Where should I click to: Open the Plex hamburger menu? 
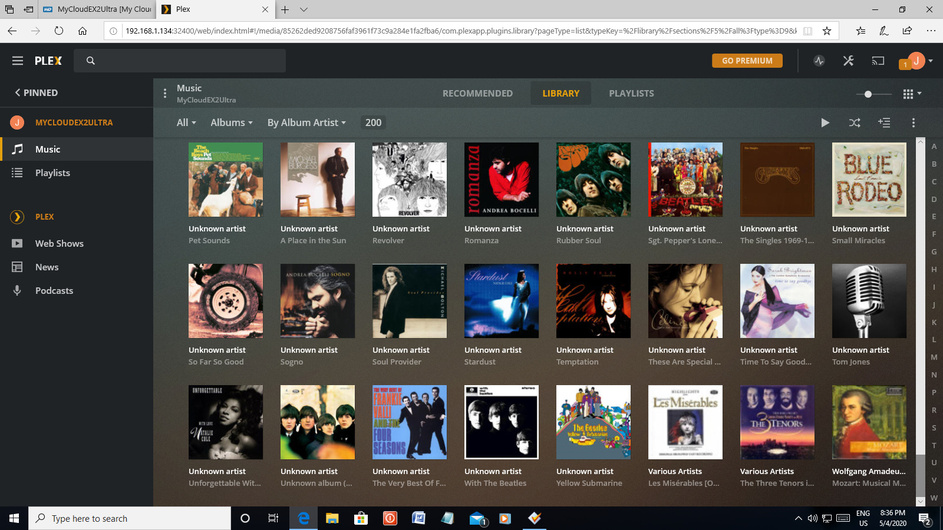click(17, 61)
